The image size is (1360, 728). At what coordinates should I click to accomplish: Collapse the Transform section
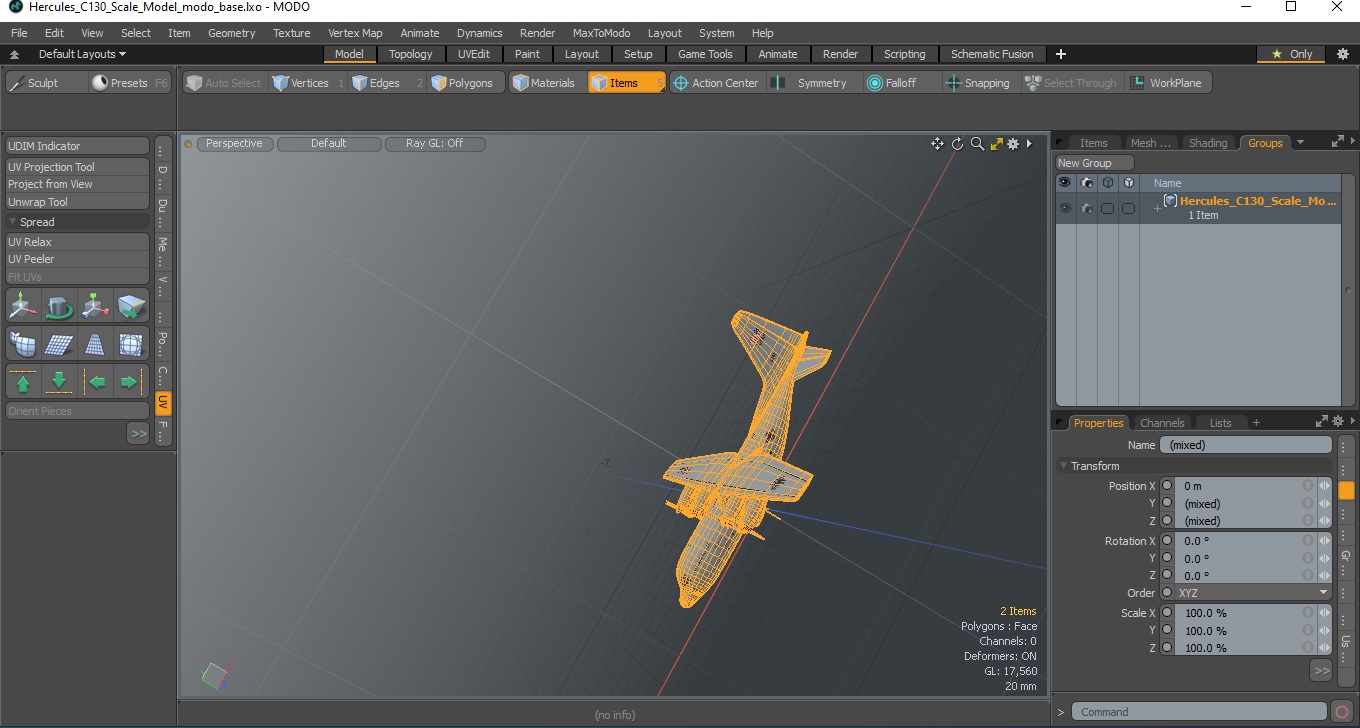[x=1063, y=466]
